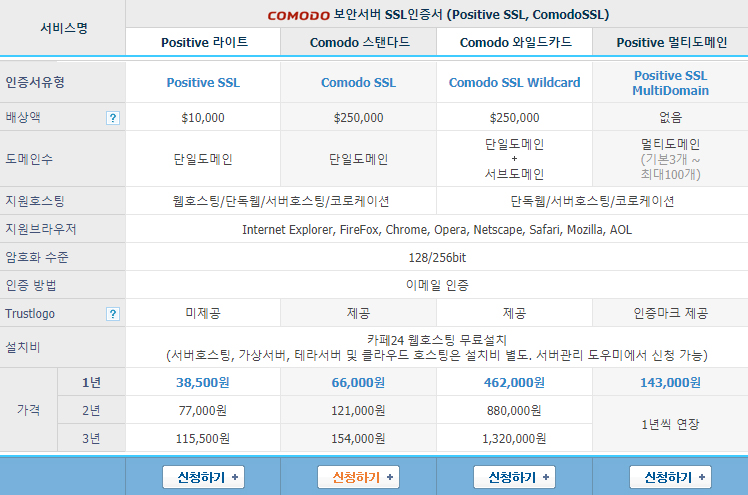Open the Positive SSL MultiDomain link
The image size is (748, 495).
670,83
